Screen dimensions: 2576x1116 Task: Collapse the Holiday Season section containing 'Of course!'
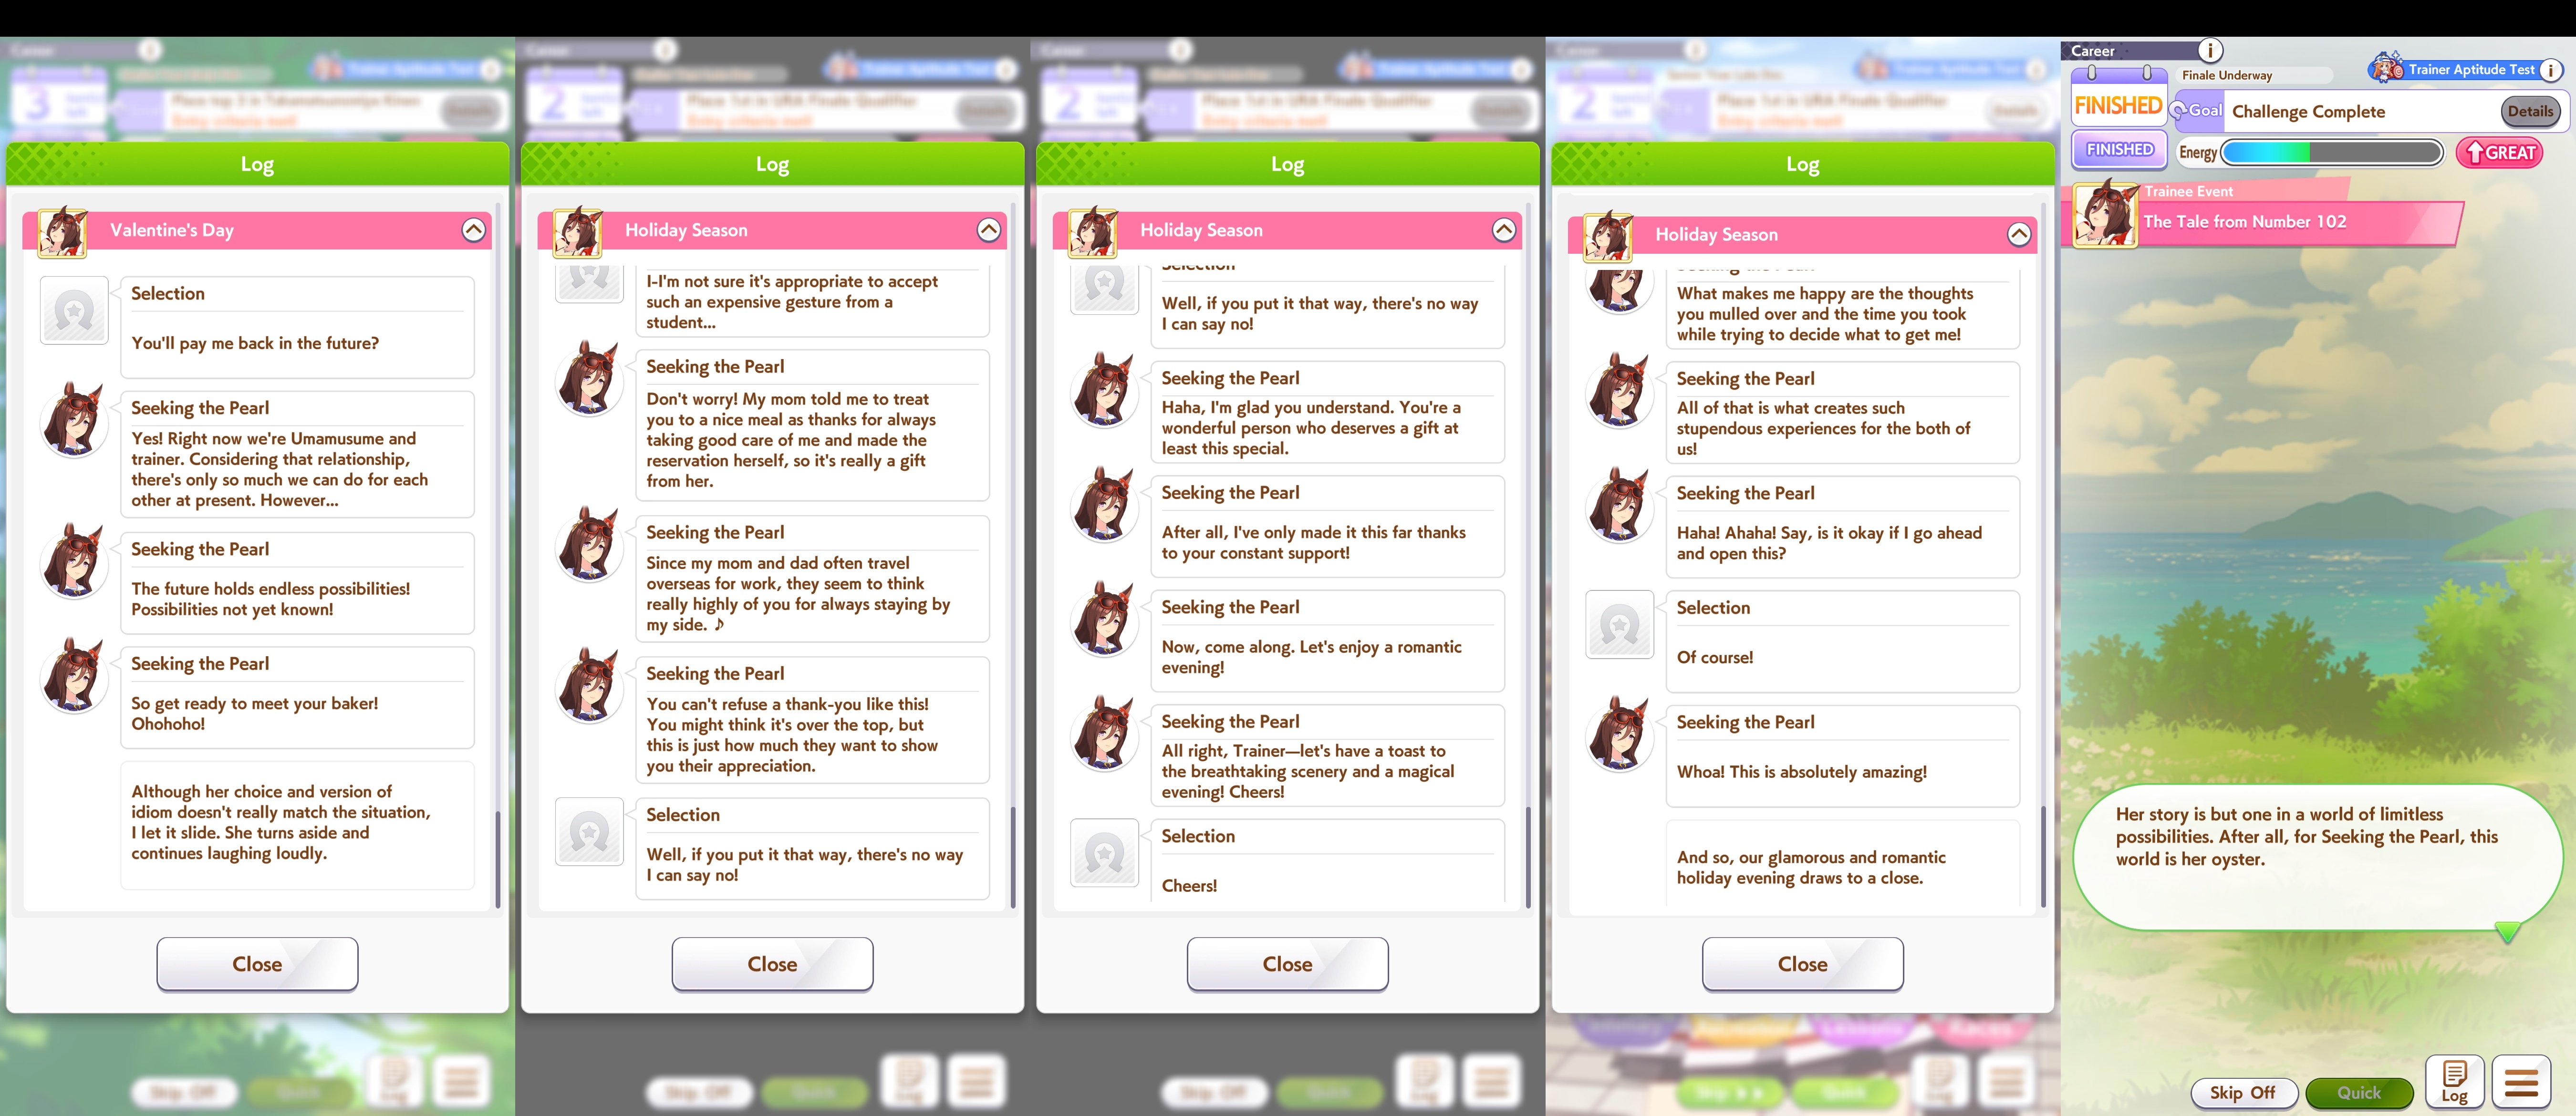pos(2018,234)
